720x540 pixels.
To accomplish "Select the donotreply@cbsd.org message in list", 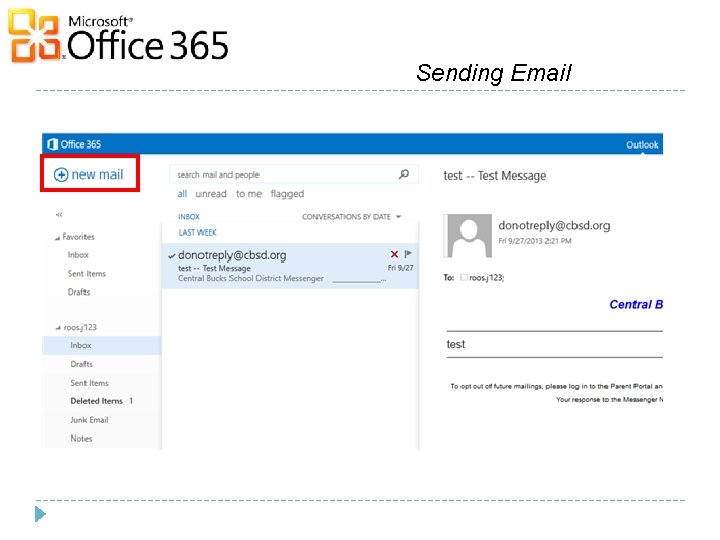I will pos(290,266).
